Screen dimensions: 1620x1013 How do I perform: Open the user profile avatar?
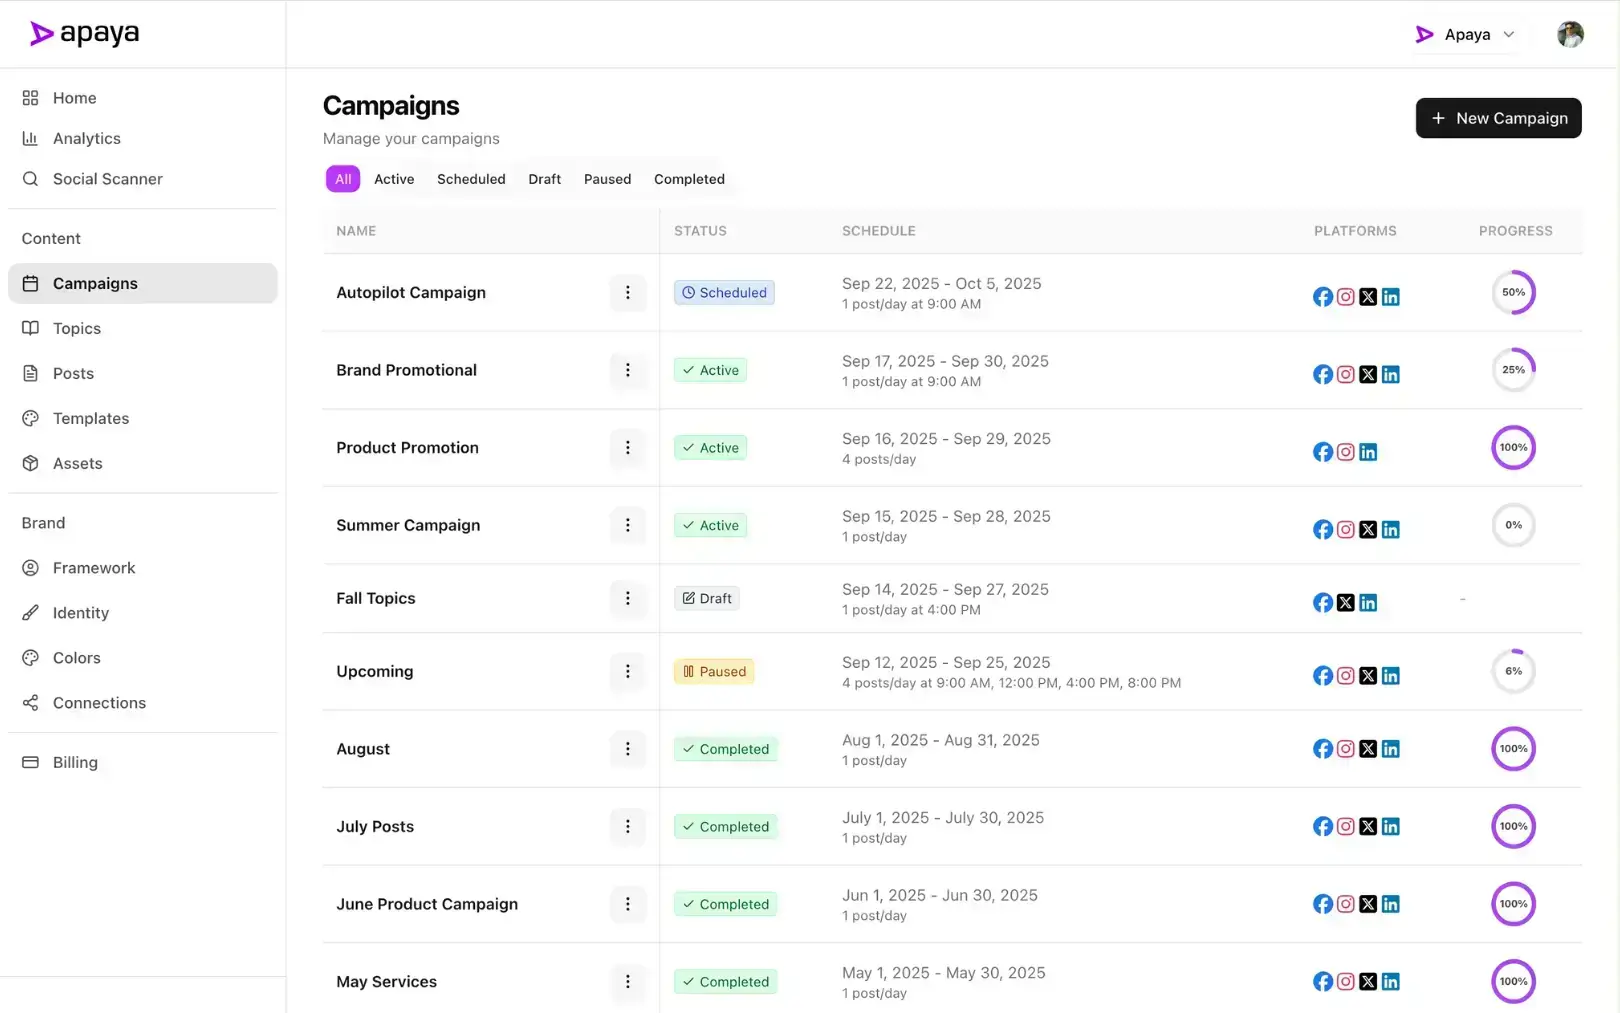pyautogui.click(x=1570, y=34)
